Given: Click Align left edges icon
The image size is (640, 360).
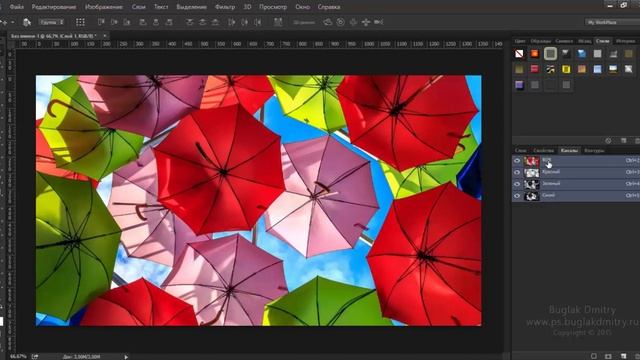Looking at the screenshot, I should coord(143,22).
